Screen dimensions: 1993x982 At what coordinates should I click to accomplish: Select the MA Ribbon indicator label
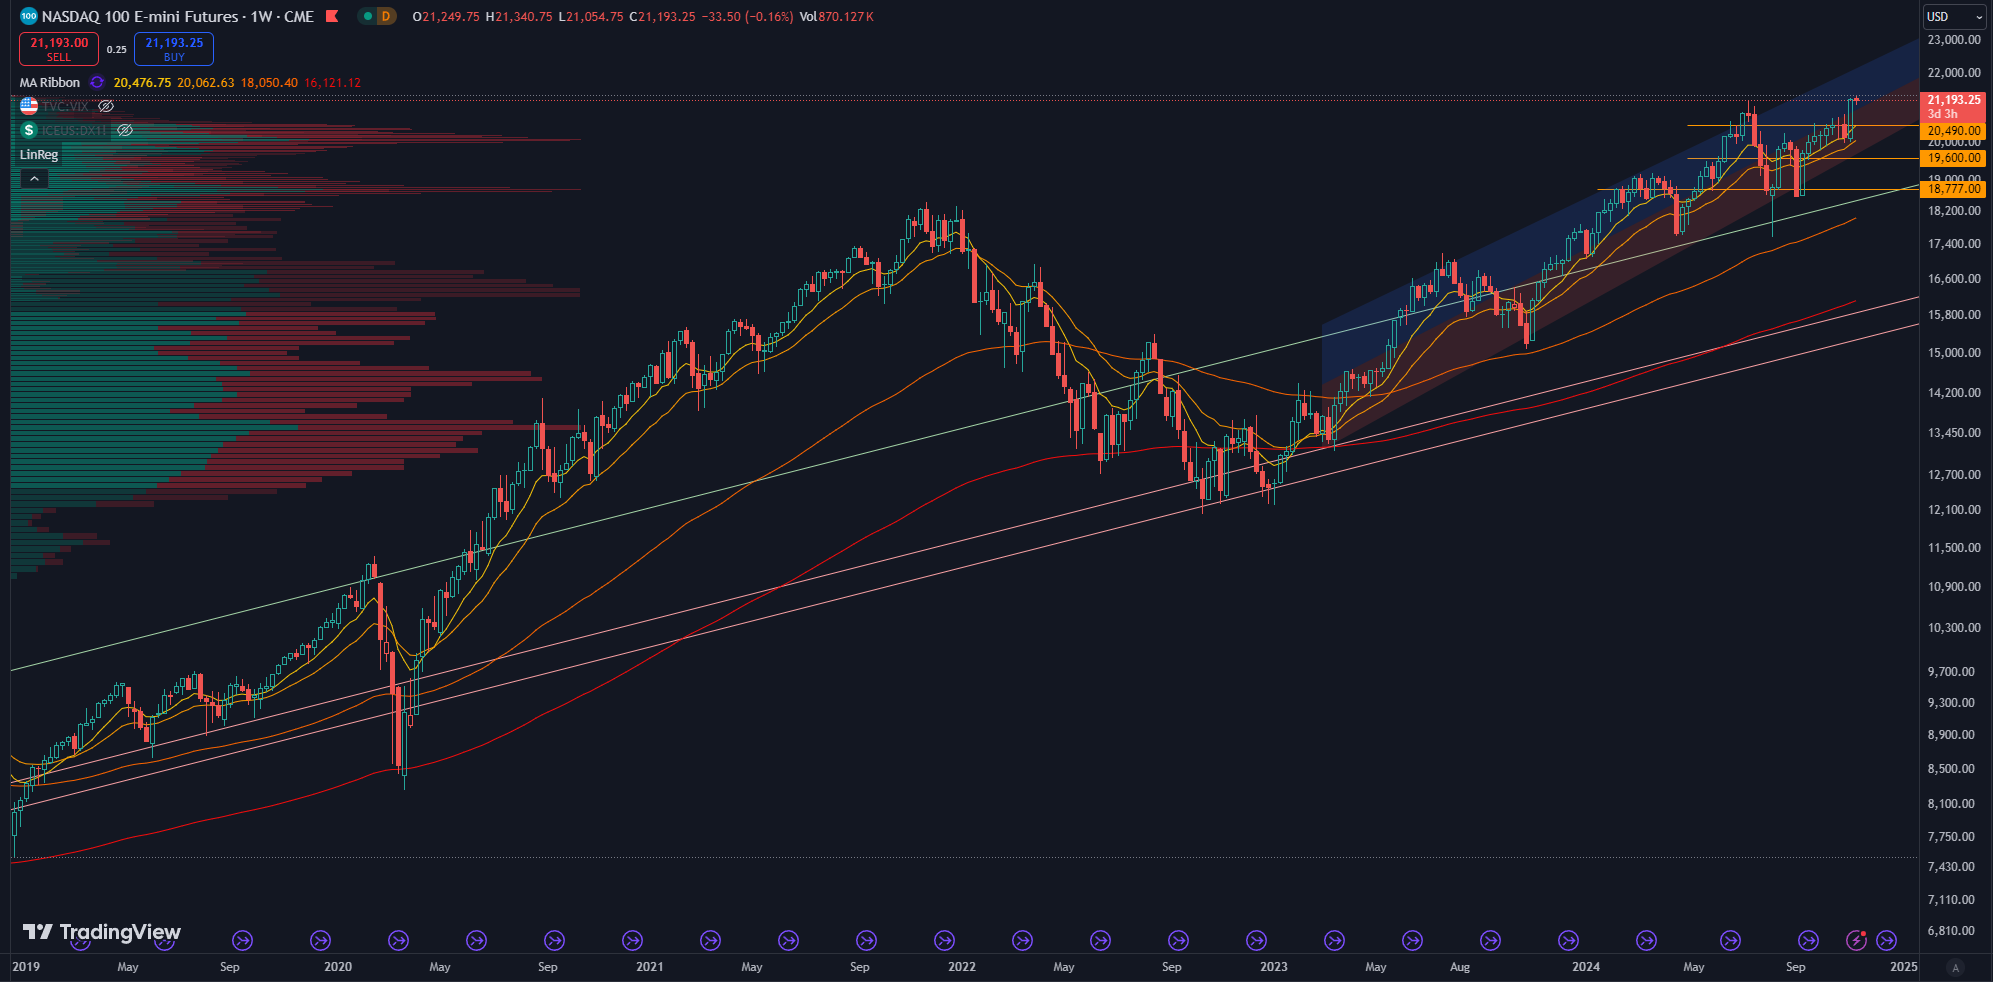(x=50, y=82)
